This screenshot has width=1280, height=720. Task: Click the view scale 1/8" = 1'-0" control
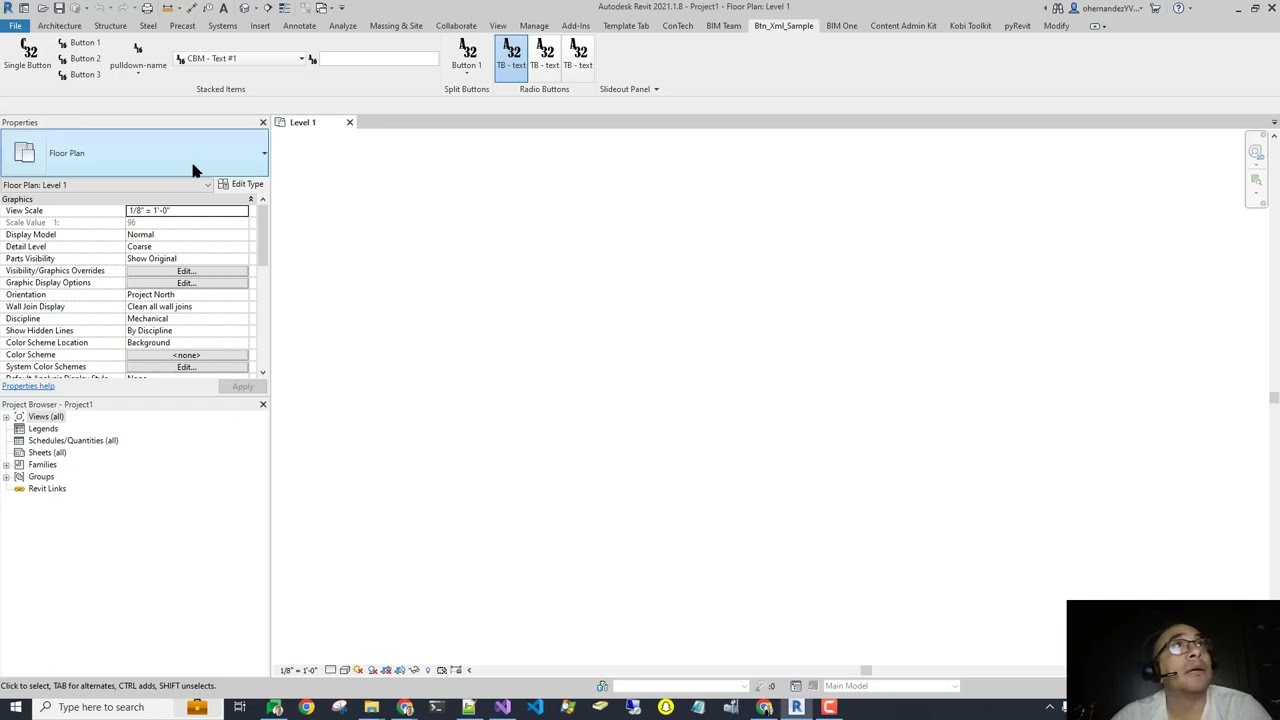(299, 671)
